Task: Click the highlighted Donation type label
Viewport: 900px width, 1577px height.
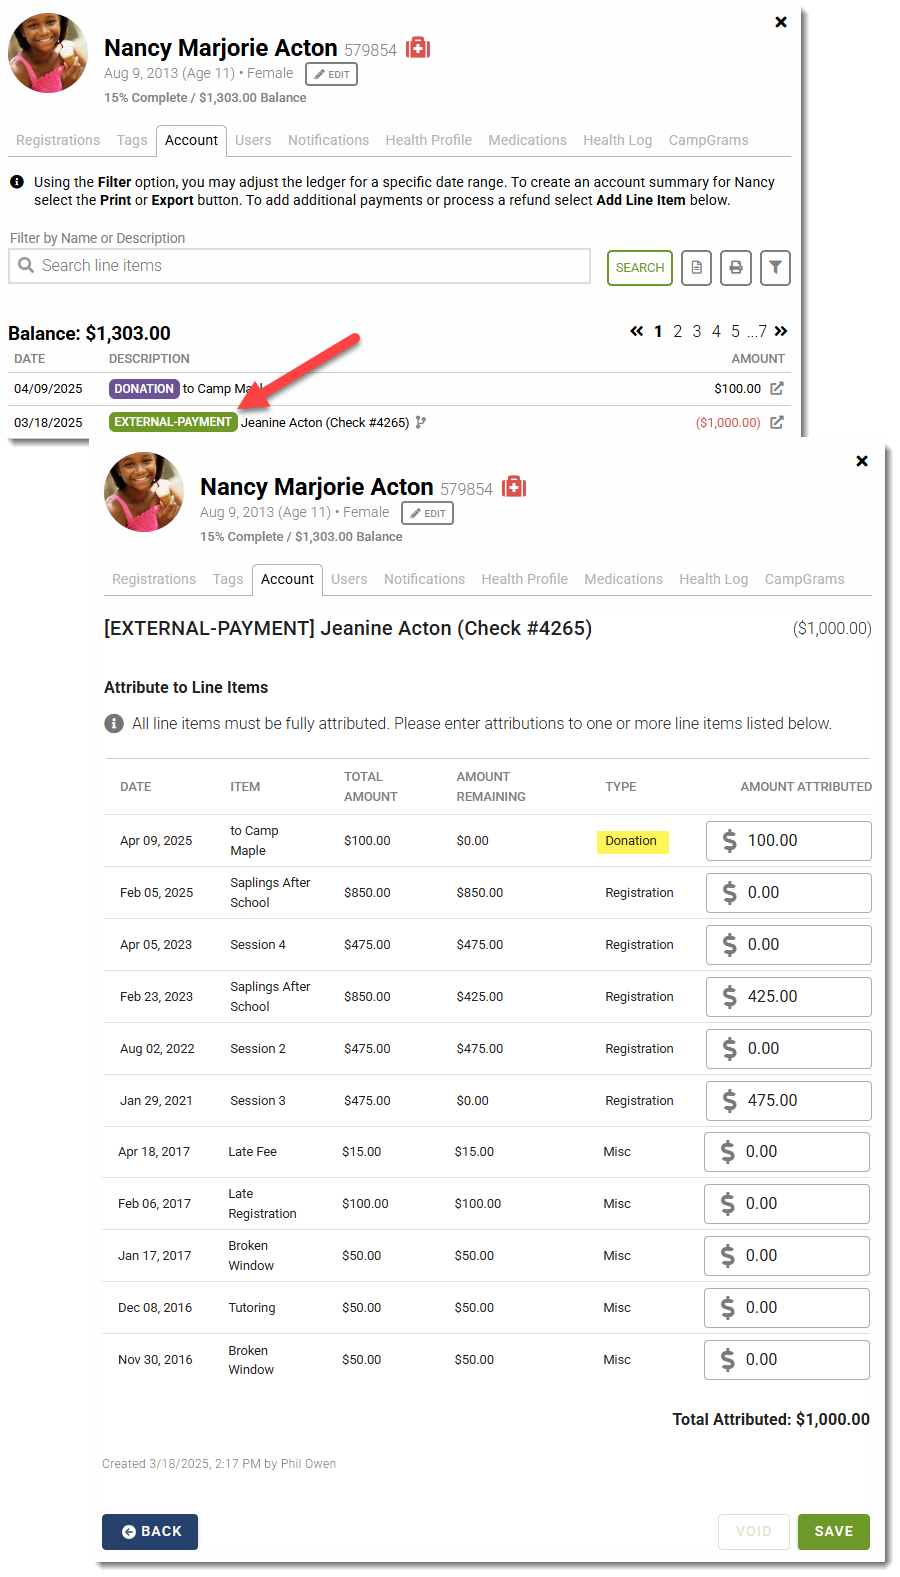Action: [x=632, y=841]
